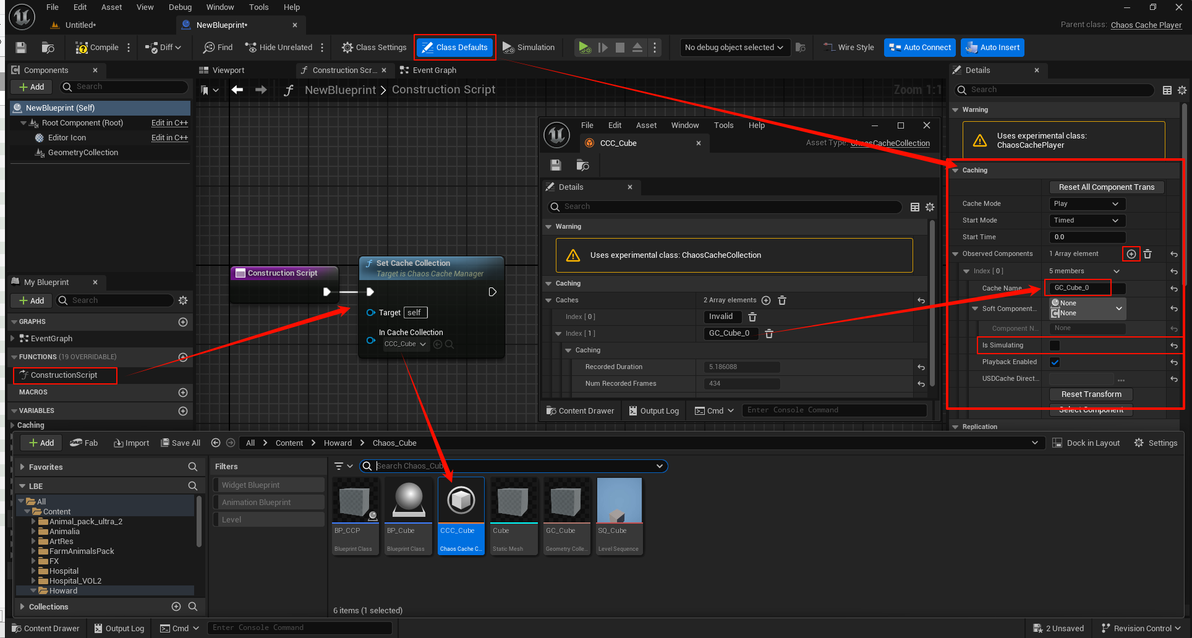Click Dock in Layout
This screenshot has height=638, width=1192.
pyautogui.click(x=1086, y=443)
